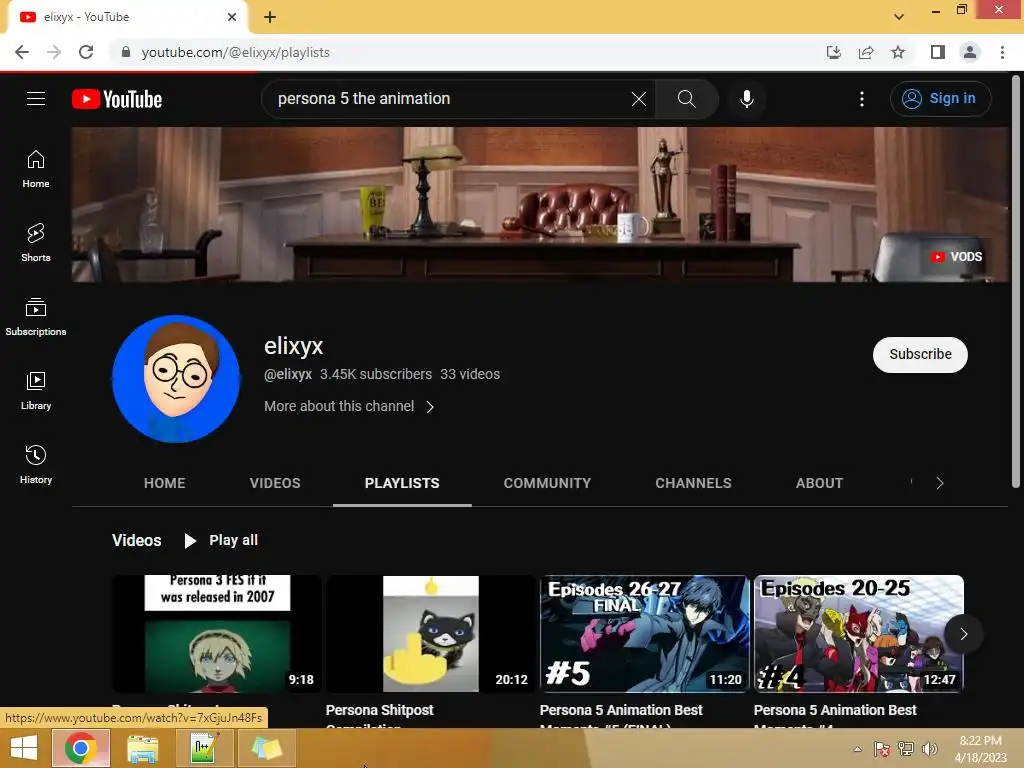Open the Persona 3 FES thumbnail

(217, 633)
